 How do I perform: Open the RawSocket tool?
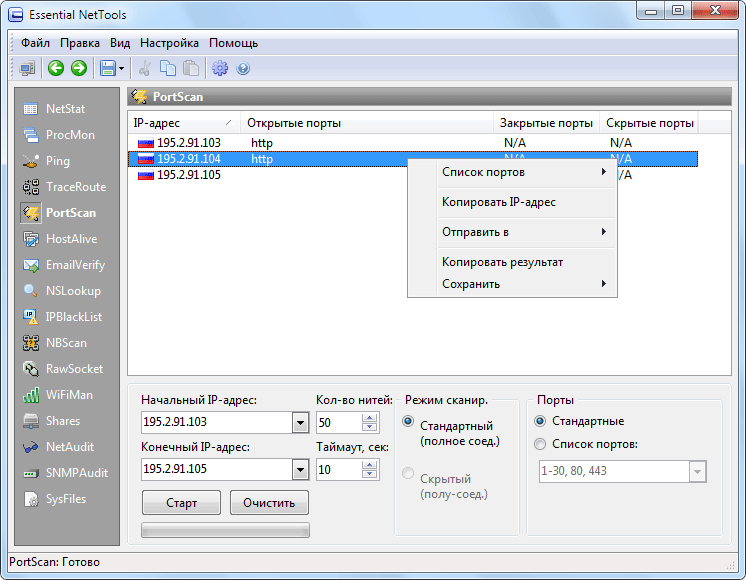pos(63,369)
